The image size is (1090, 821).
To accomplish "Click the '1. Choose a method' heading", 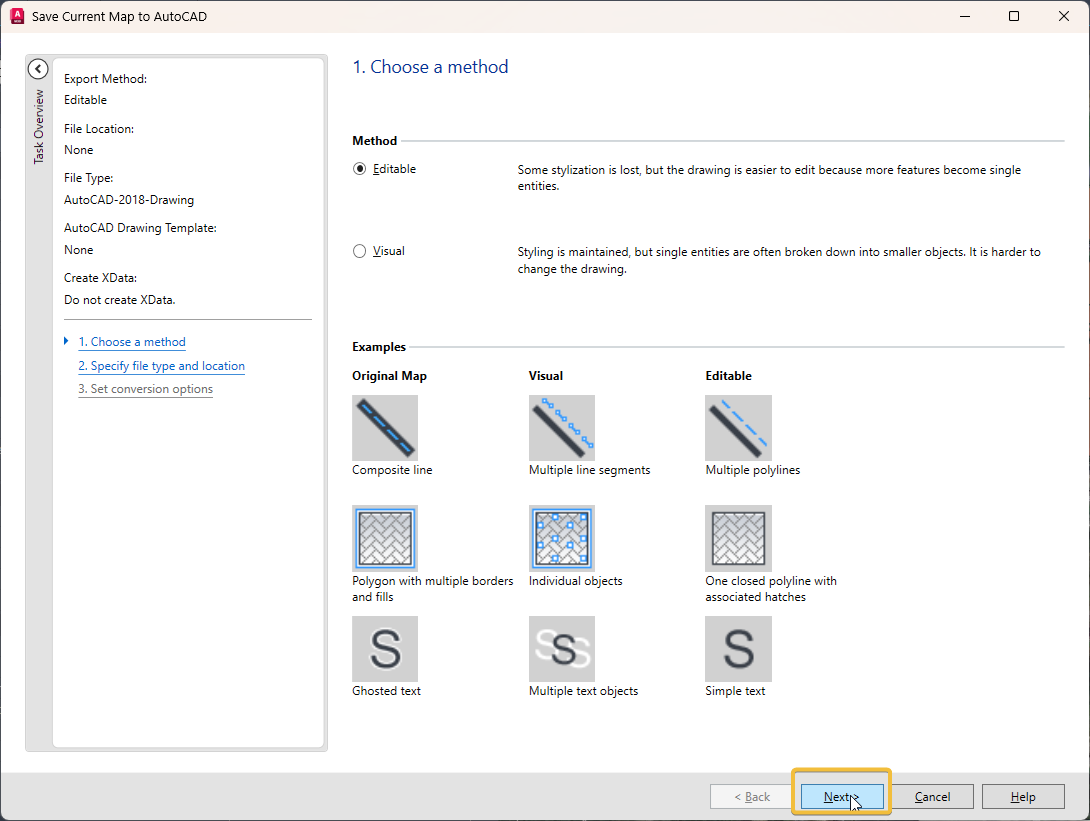I will (x=430, y=67).
